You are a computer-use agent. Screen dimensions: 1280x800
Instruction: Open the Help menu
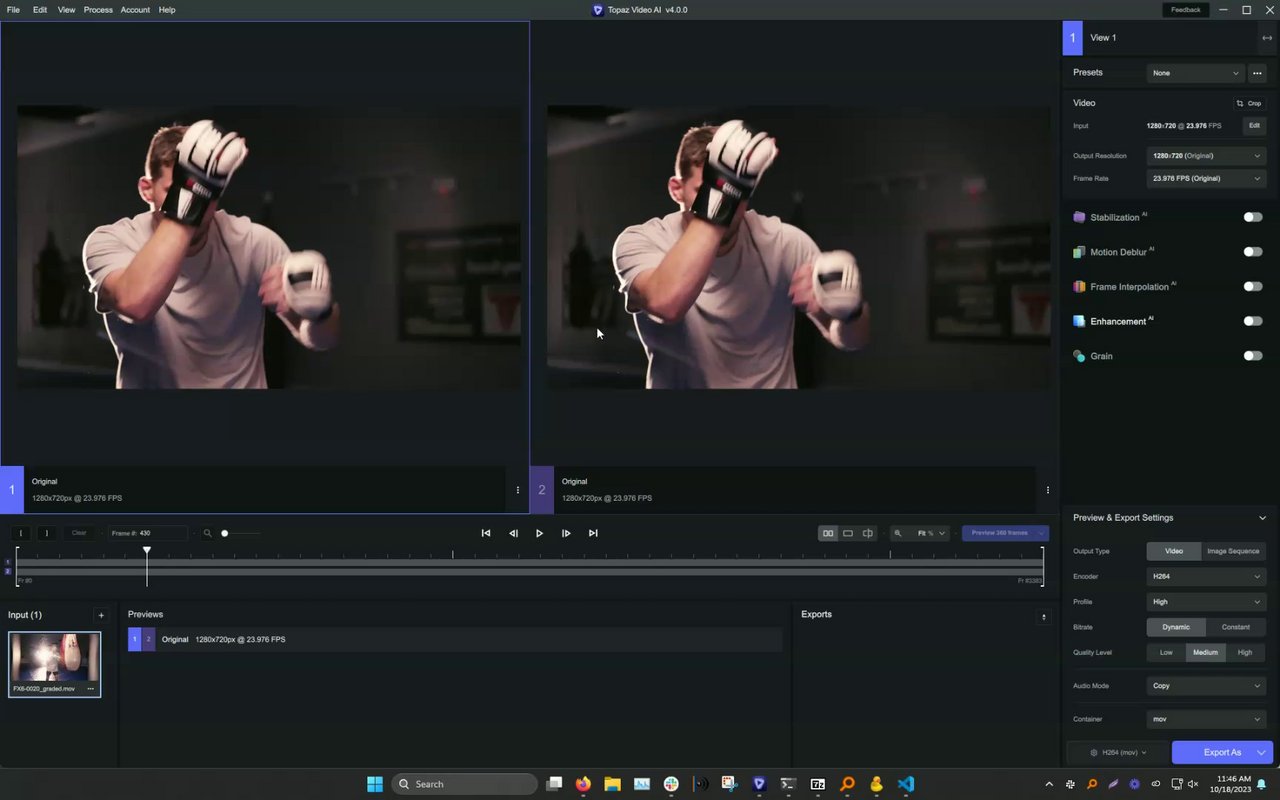[x=167, y=10]
